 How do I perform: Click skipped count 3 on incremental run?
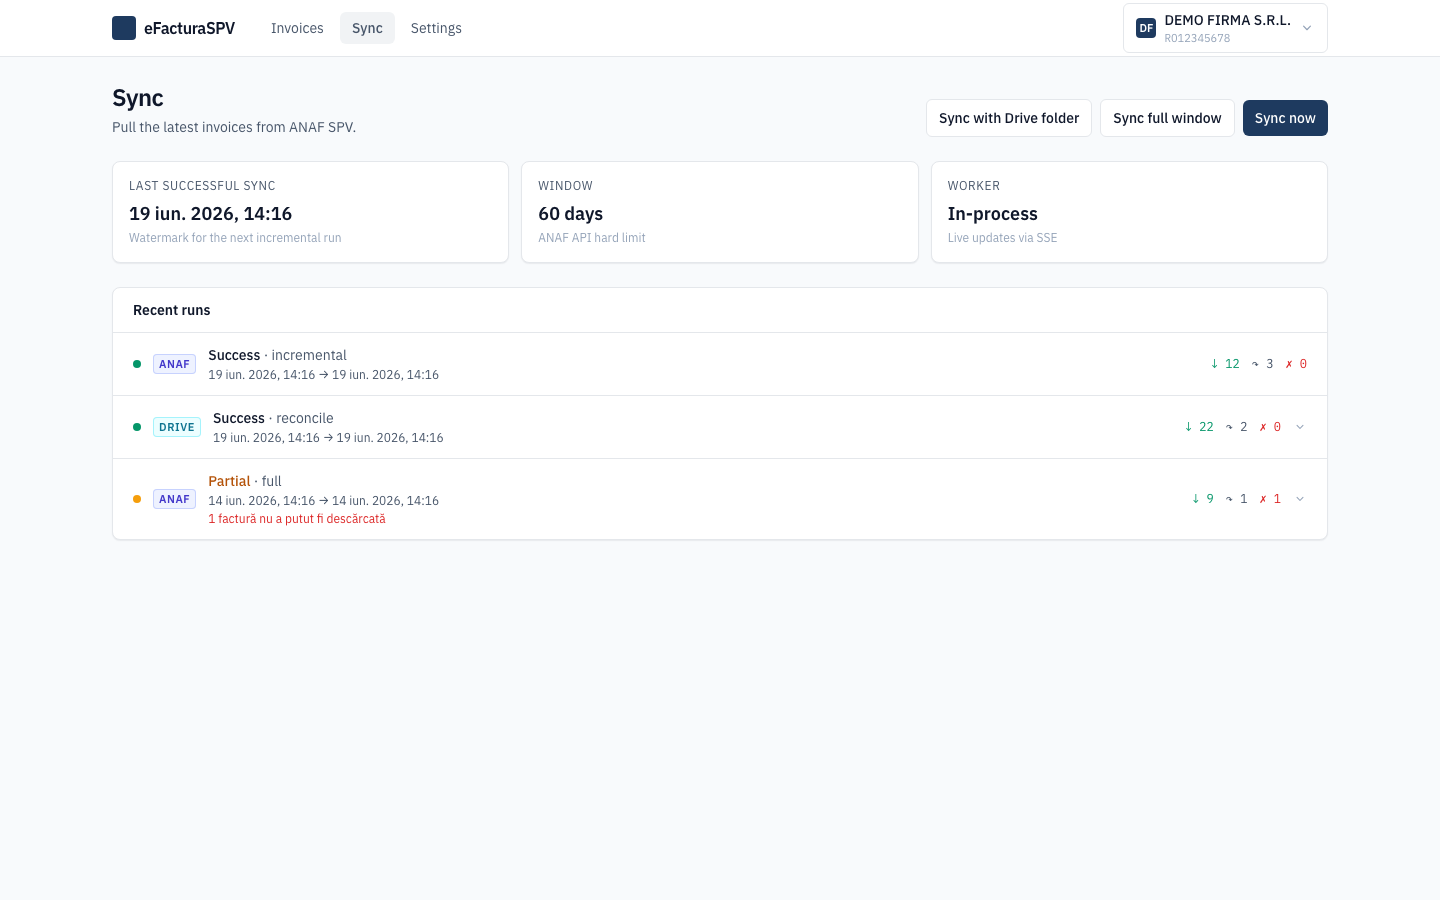click(1262, 364)
